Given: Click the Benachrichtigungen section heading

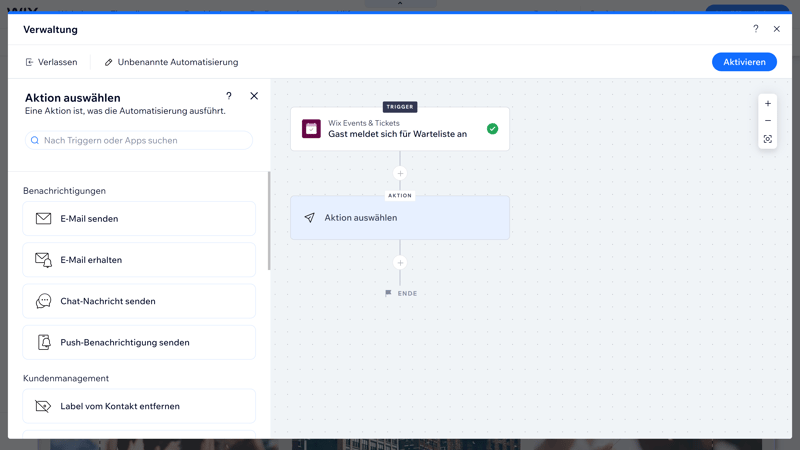Looking at the screenshot, I should click(x=64, y=191).
